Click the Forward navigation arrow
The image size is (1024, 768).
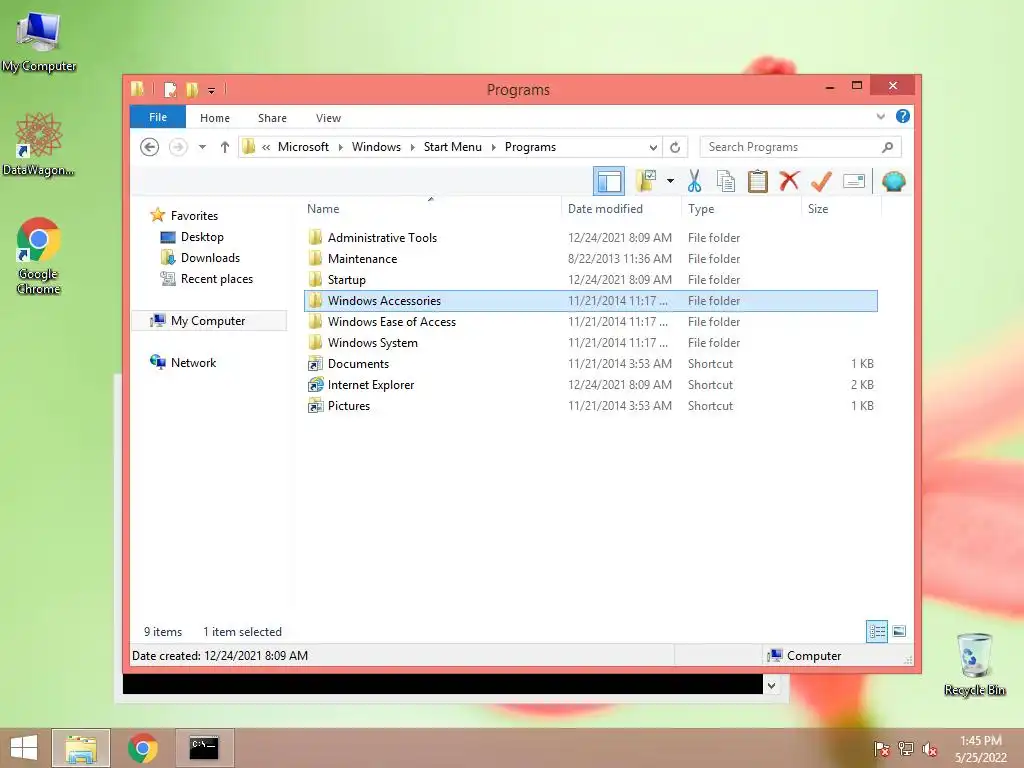coord(178,147)
